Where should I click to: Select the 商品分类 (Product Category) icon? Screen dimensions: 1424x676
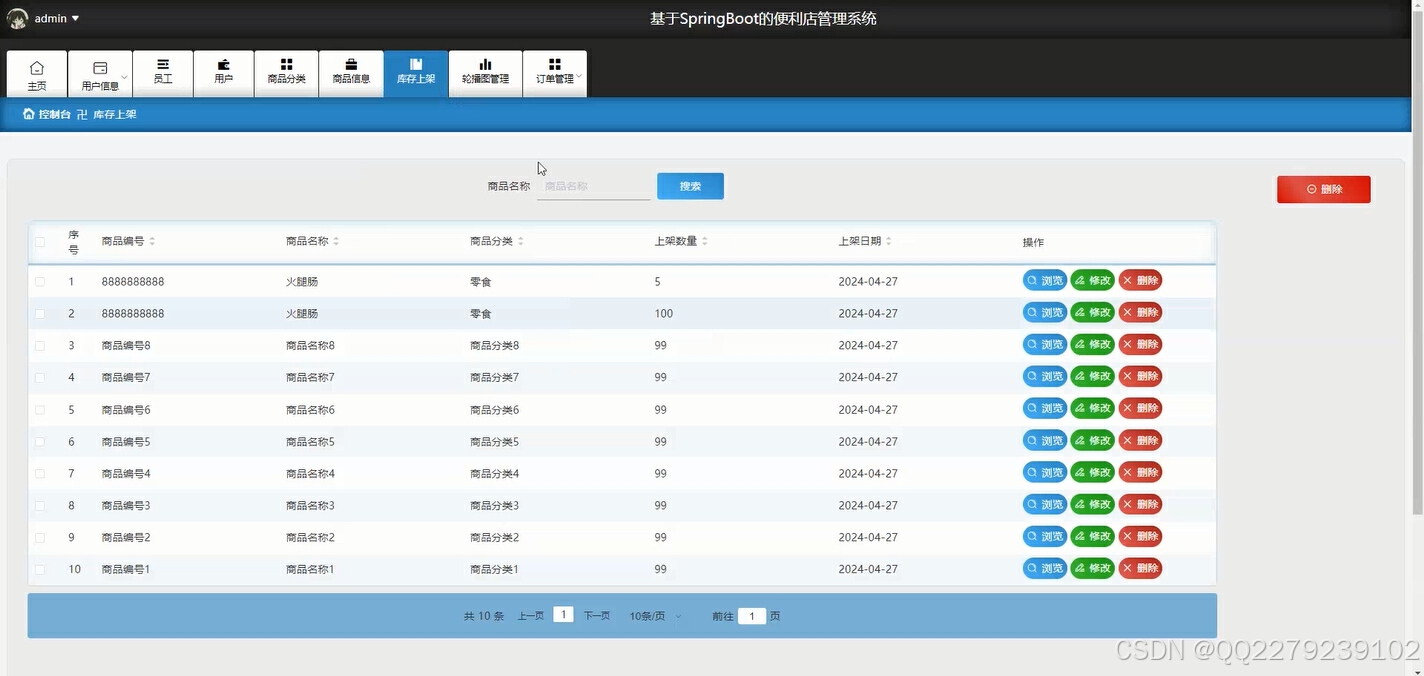click(286, 73)
